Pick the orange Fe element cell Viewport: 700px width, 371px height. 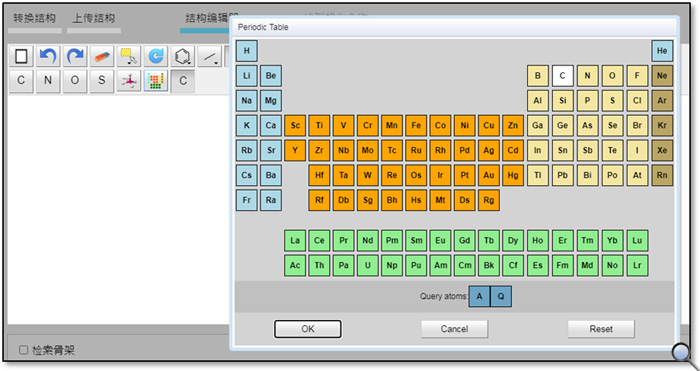click(x=416, y=125)
